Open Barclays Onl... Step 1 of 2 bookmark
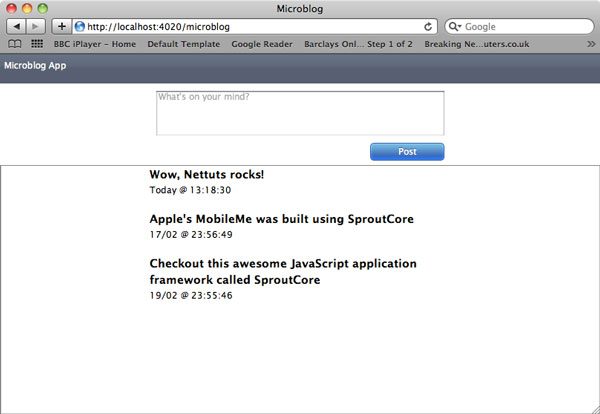The height and width of the screenshot is (414, 600). tap(358, 44)
